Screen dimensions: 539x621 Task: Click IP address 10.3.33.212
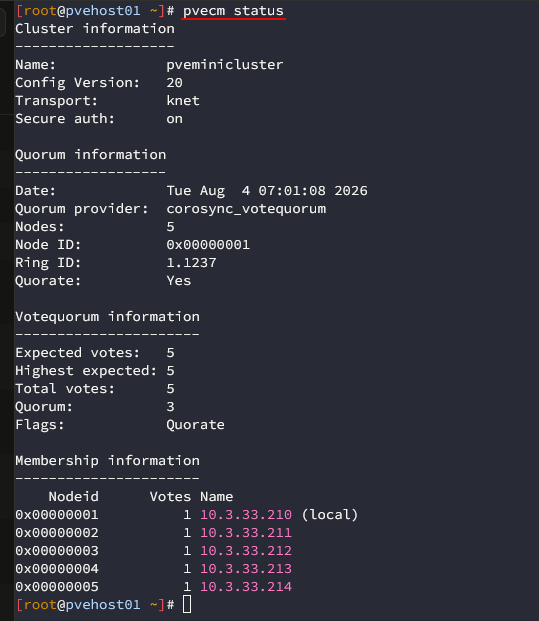(246, 551)
